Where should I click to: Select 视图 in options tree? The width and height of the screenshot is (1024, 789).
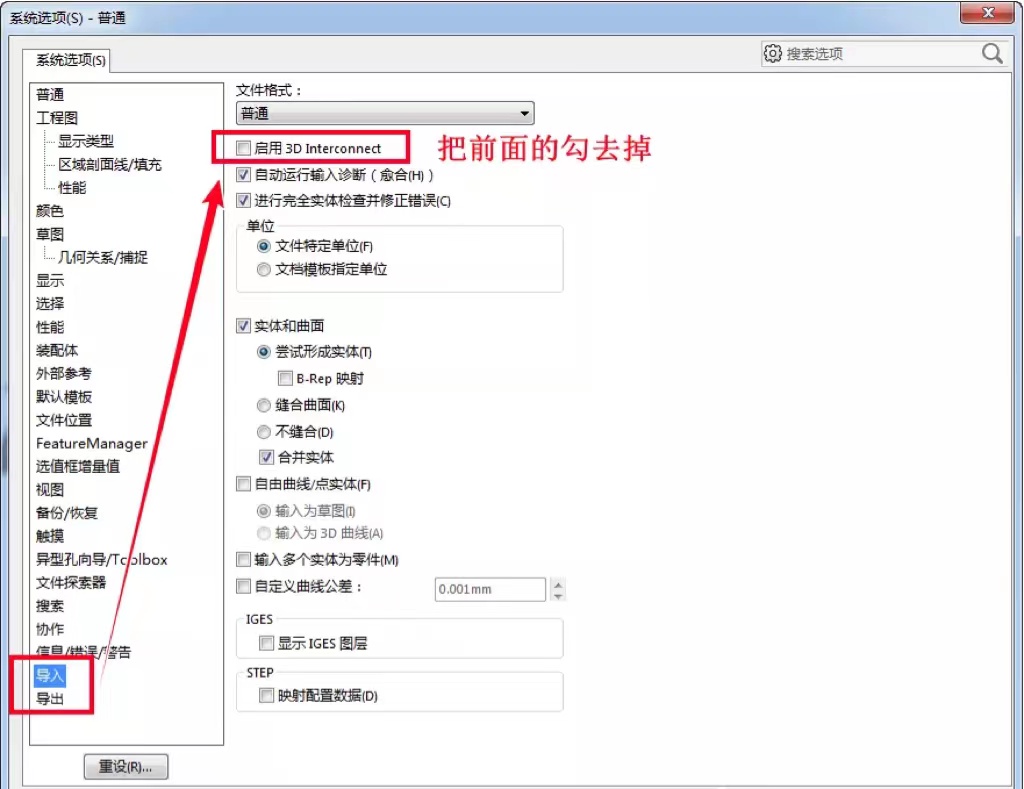pyautogui.click(x=50, y=490)
